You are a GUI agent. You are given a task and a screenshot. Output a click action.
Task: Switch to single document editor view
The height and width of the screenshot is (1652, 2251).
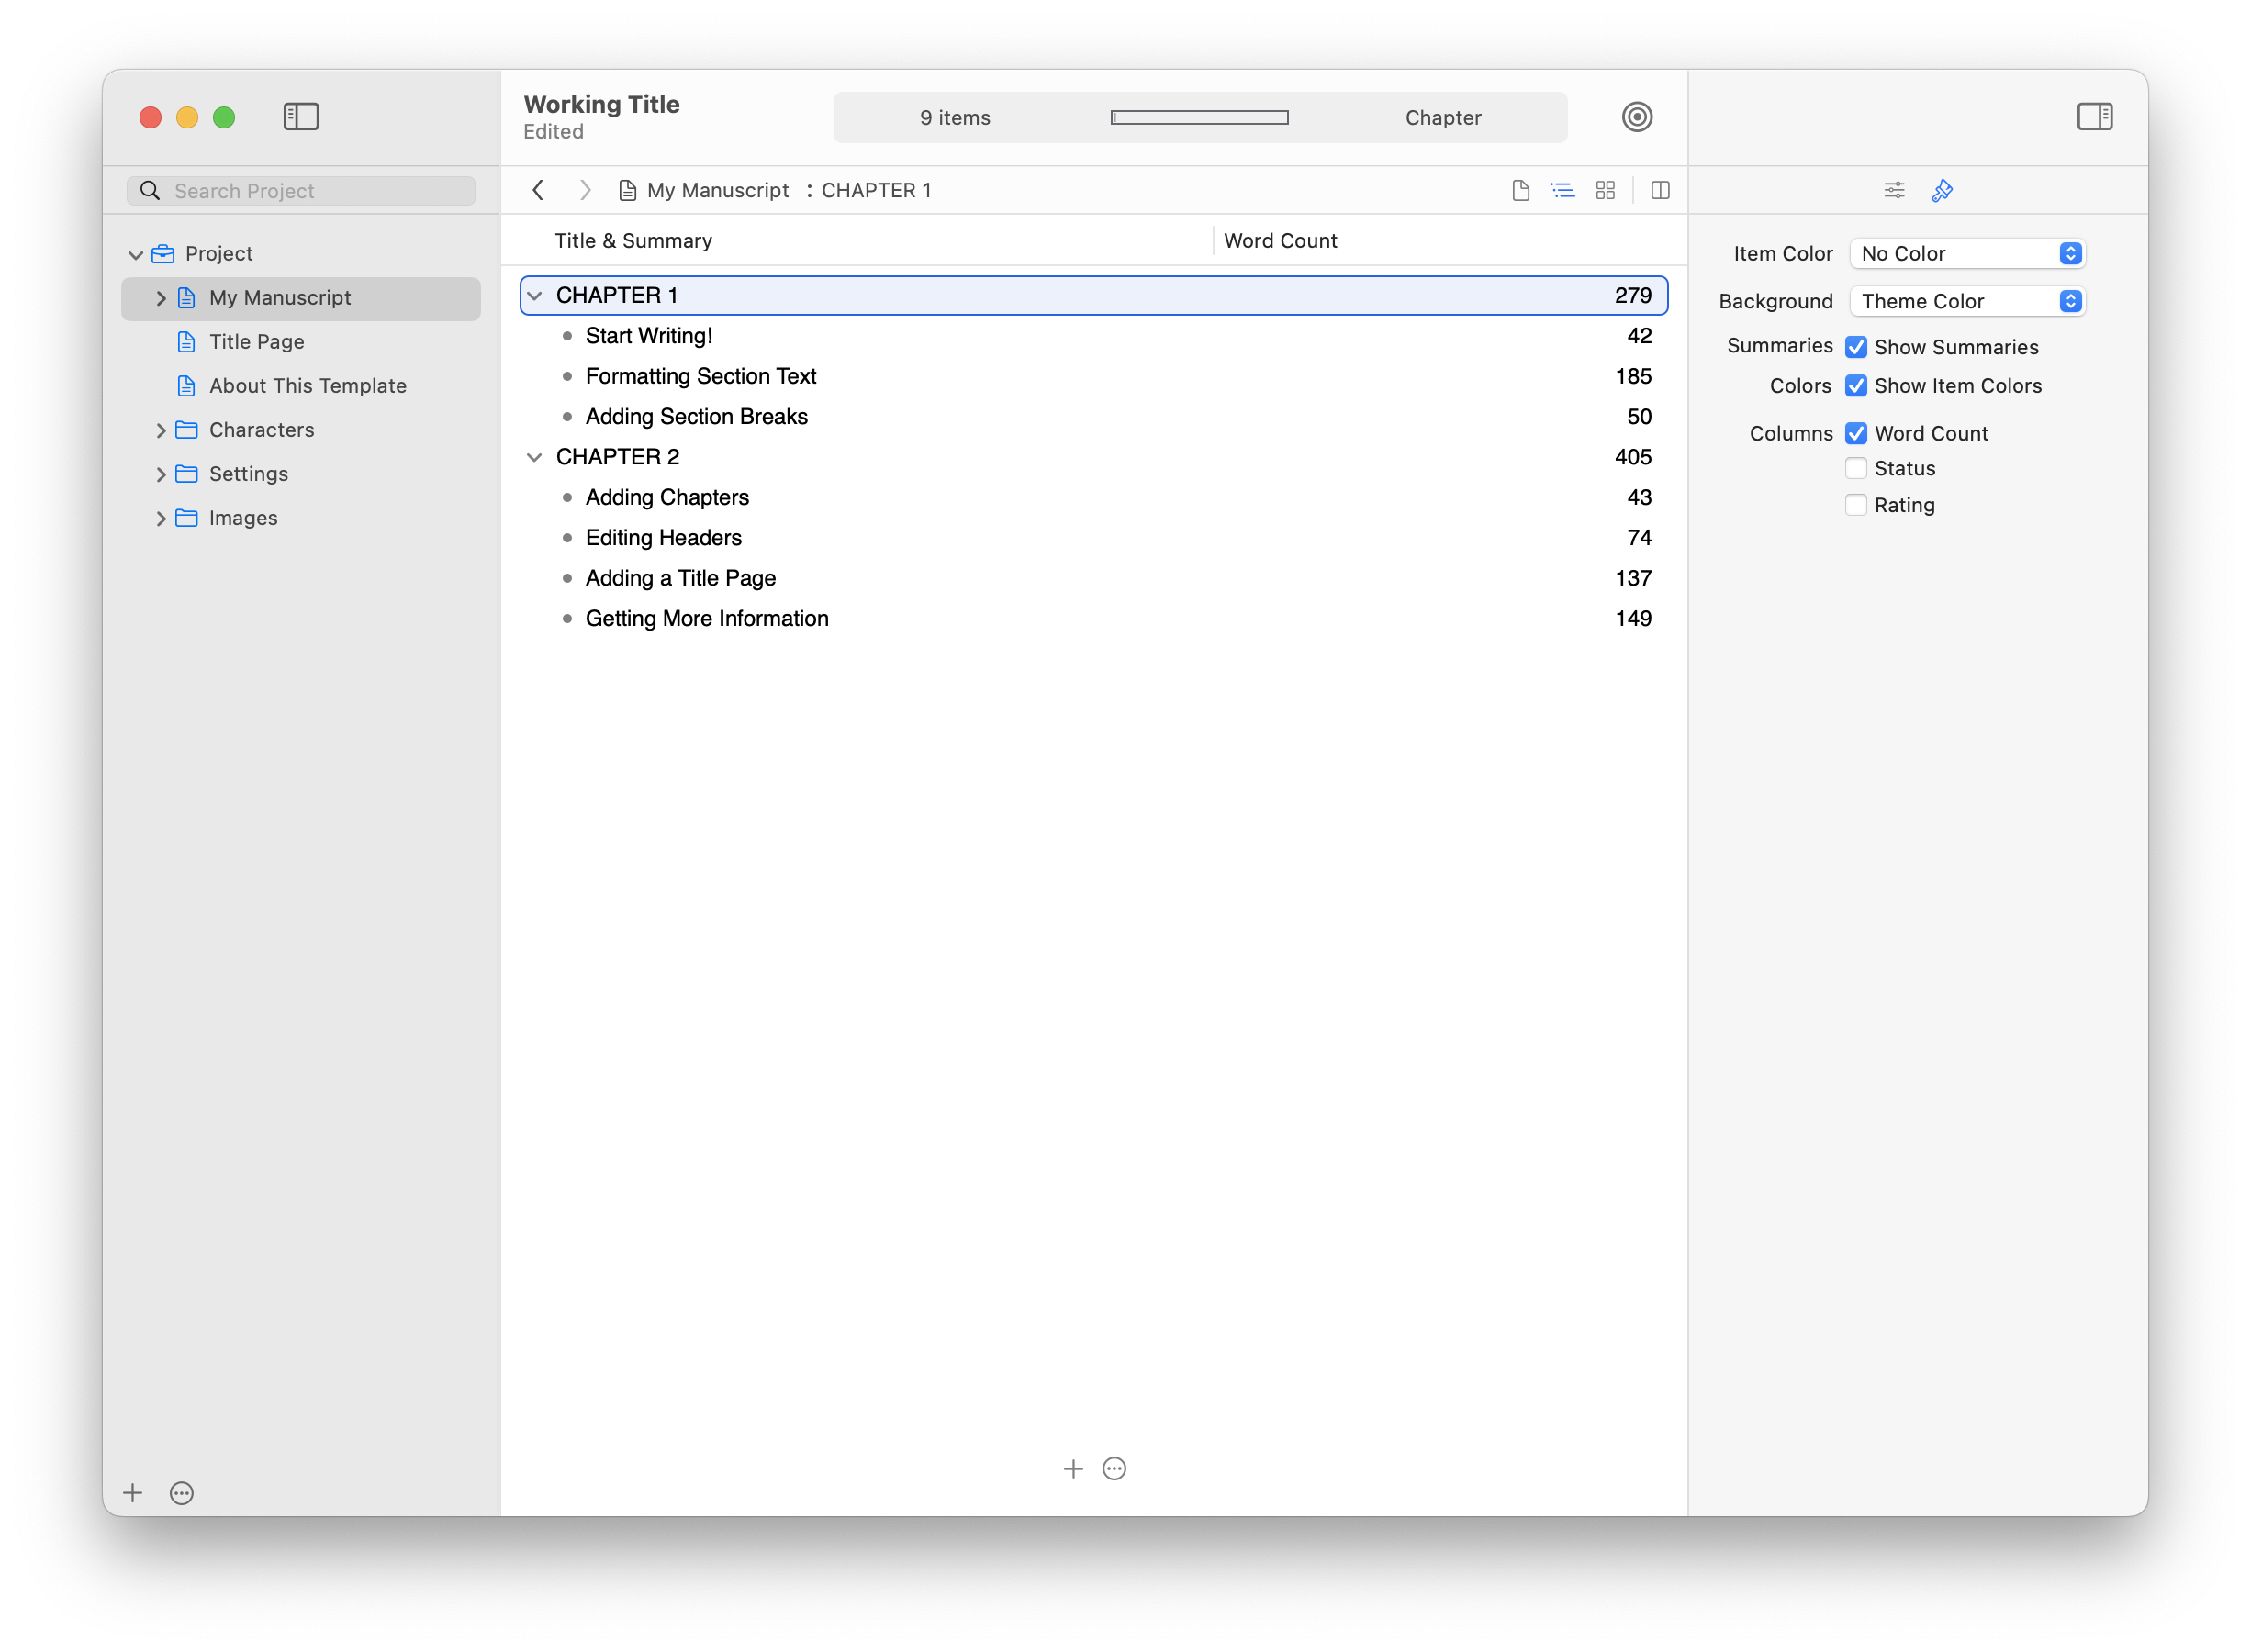pos(1520,190)
